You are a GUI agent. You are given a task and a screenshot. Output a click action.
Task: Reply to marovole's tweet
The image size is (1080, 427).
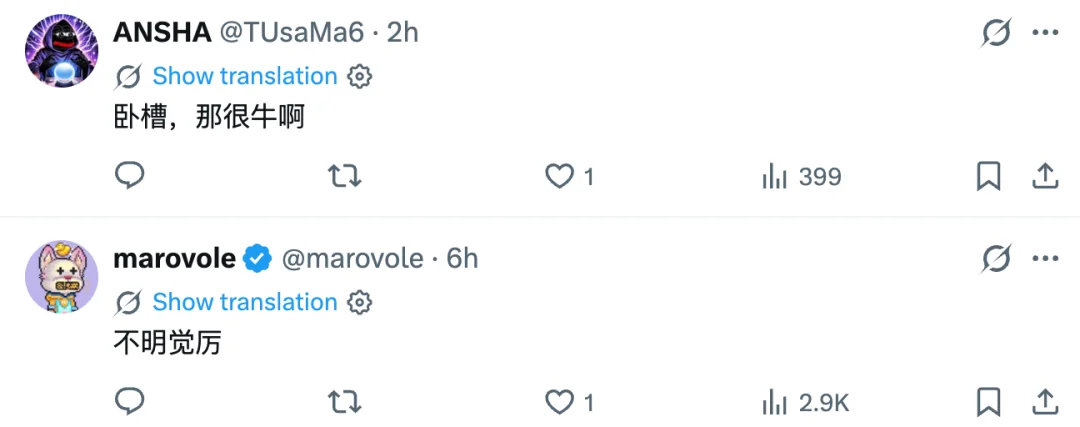(x=130, y=402)
